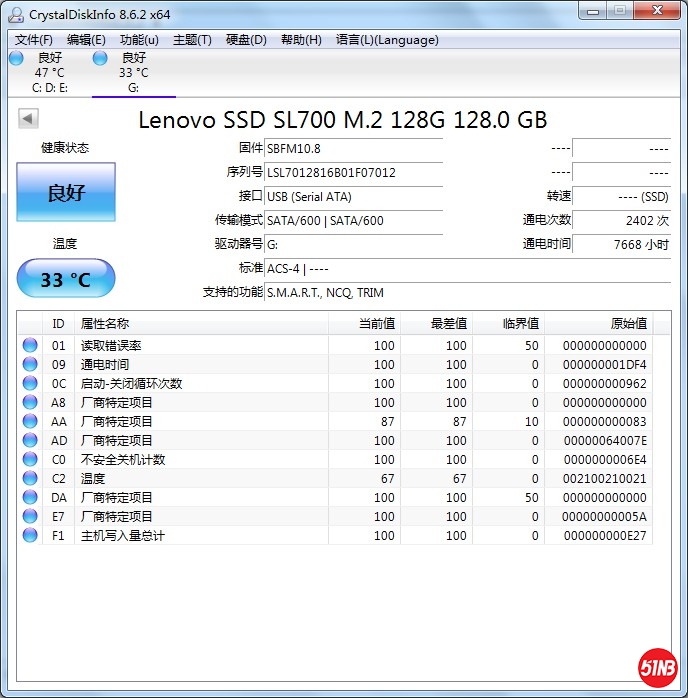
Task: Click the previous disk arrow button
Action: (x=28, y=119)
